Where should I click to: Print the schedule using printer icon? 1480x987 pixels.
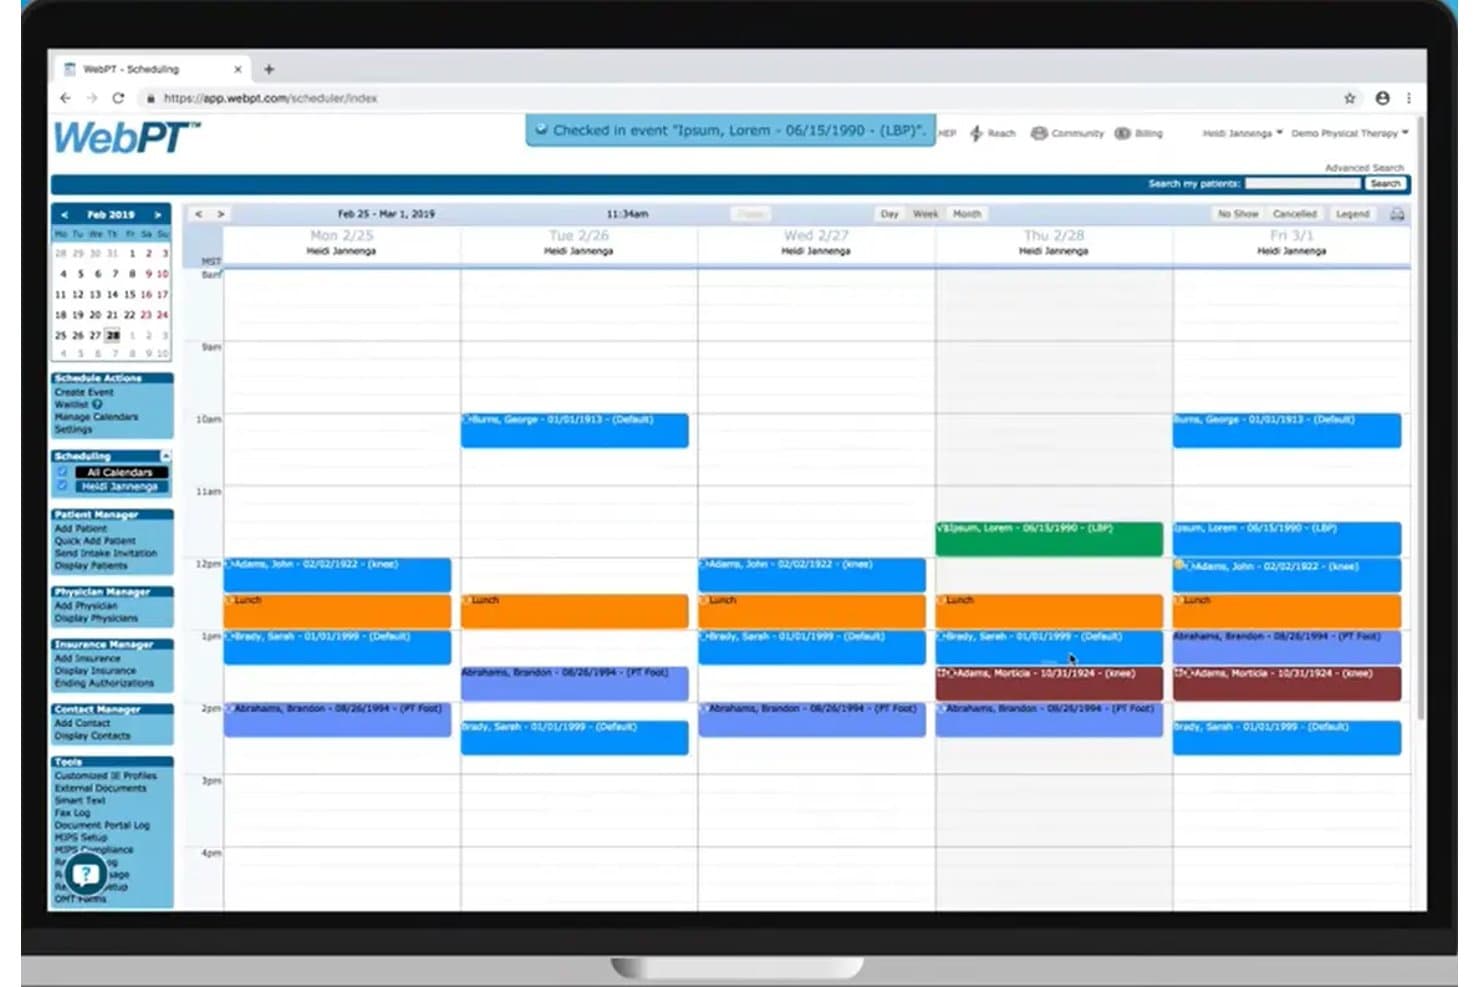pos(1397,214)
